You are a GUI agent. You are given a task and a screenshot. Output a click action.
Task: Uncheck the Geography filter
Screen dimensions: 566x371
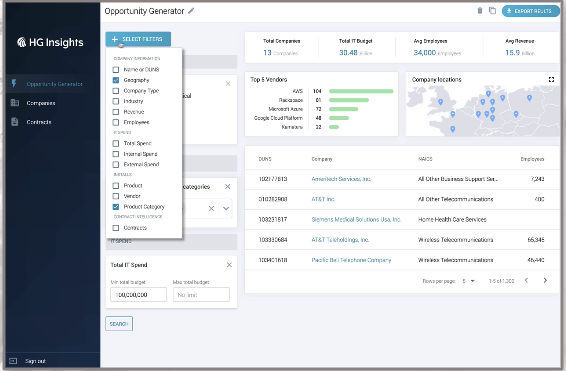pyautogui.click(x=116, y=80)
